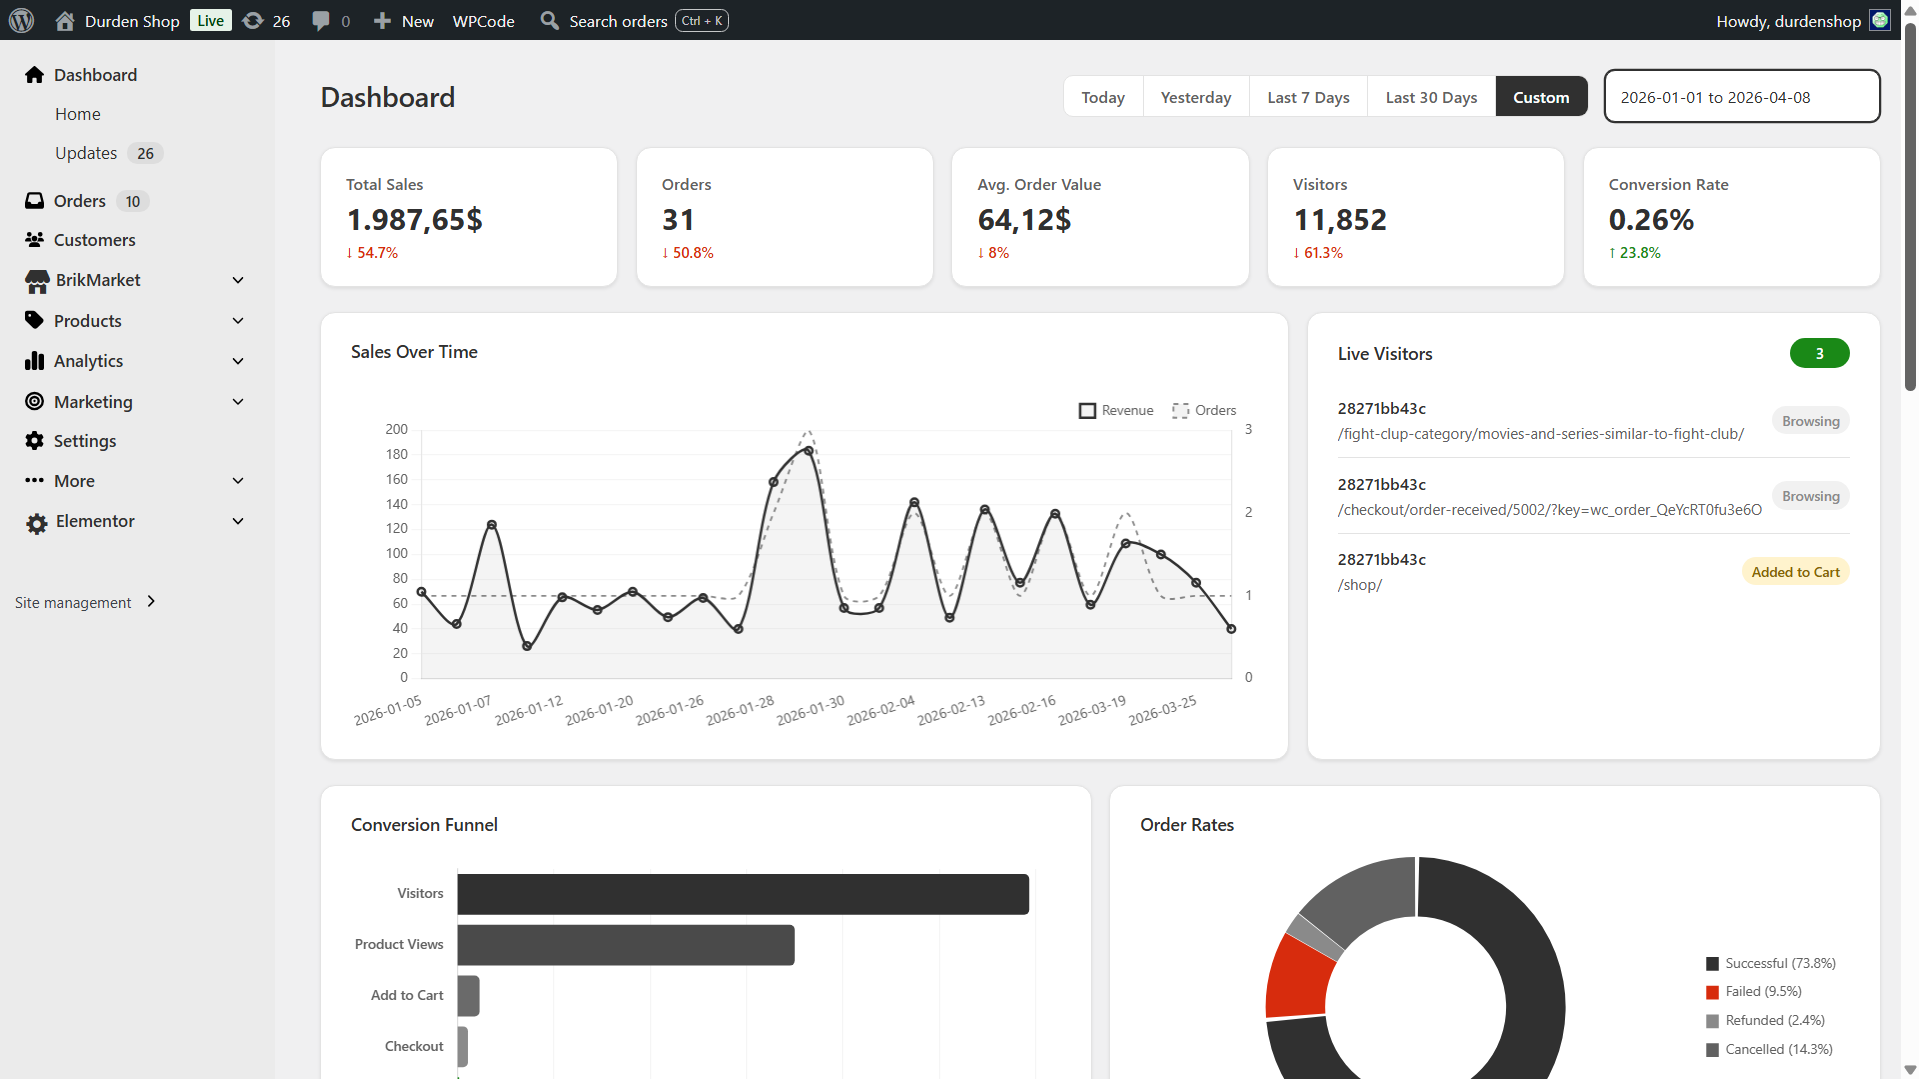Expand the Products submenu chevron

238,321
